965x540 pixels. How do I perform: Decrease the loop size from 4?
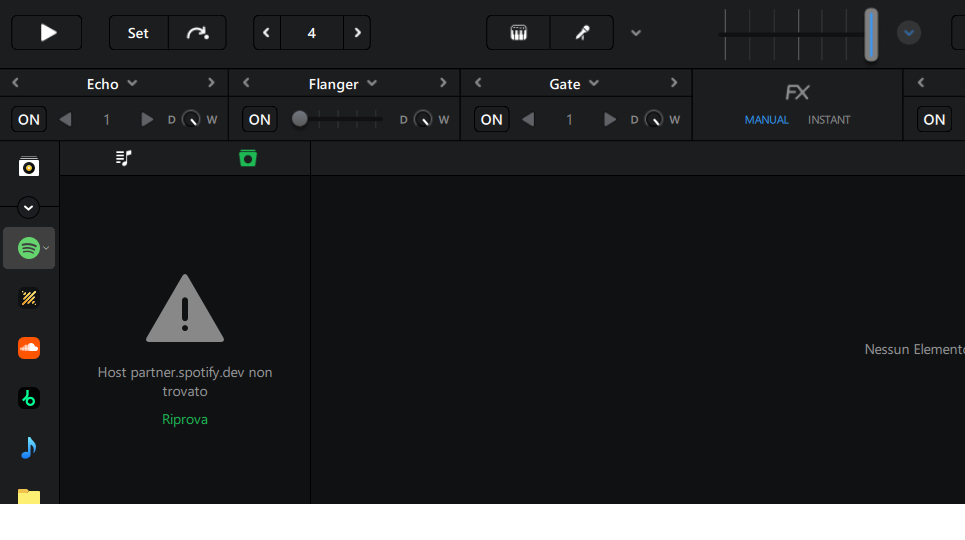point(266,33)
